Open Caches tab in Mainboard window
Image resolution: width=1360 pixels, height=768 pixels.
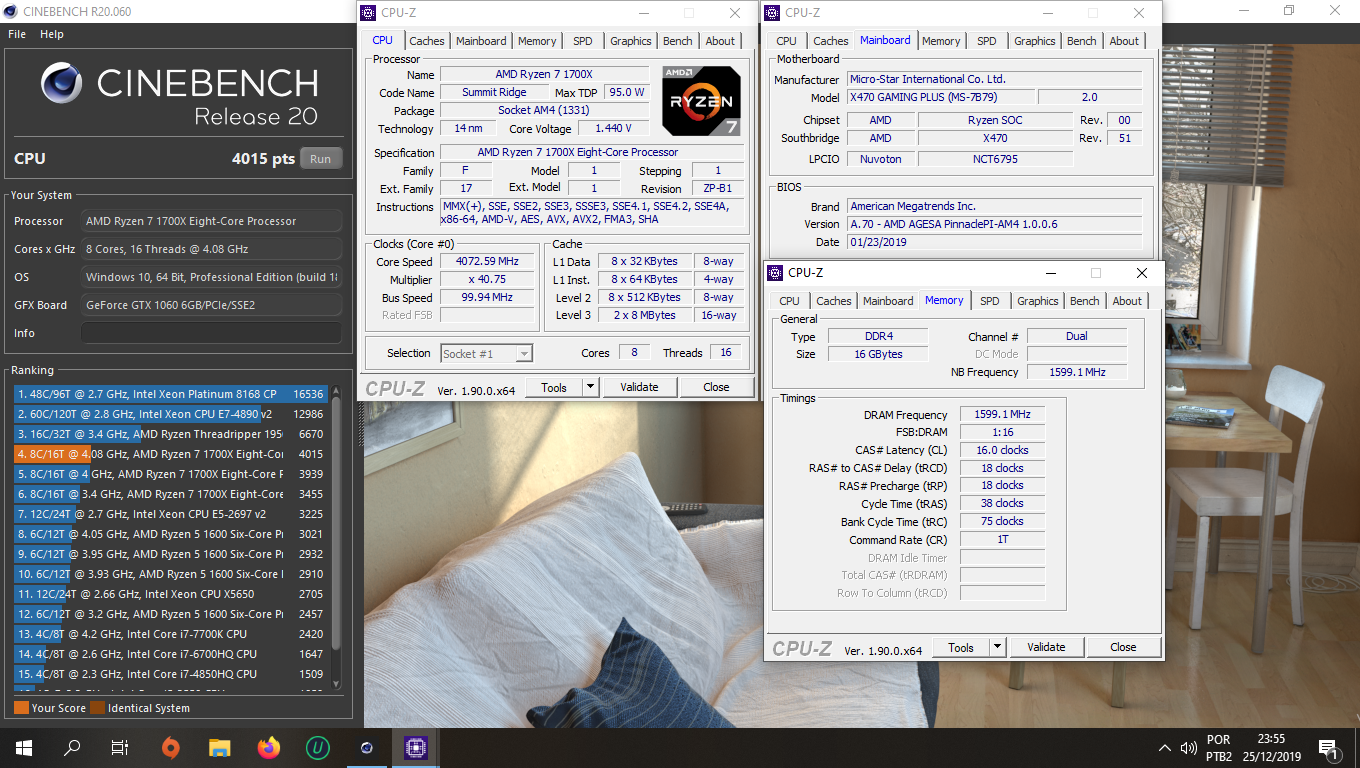(x=831, y=41)
